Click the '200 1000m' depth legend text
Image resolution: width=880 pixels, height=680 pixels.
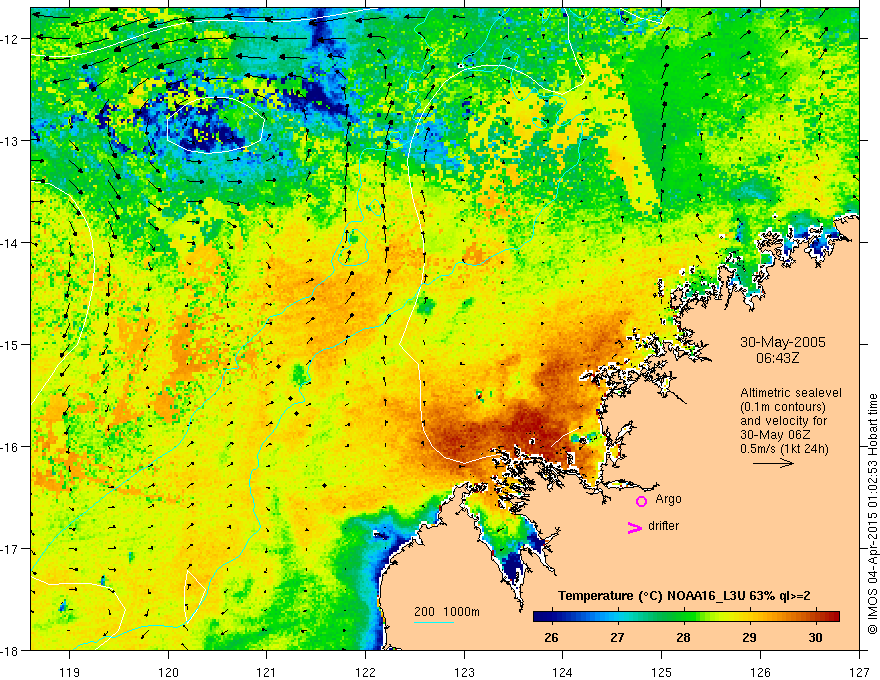tap(447, 612)
